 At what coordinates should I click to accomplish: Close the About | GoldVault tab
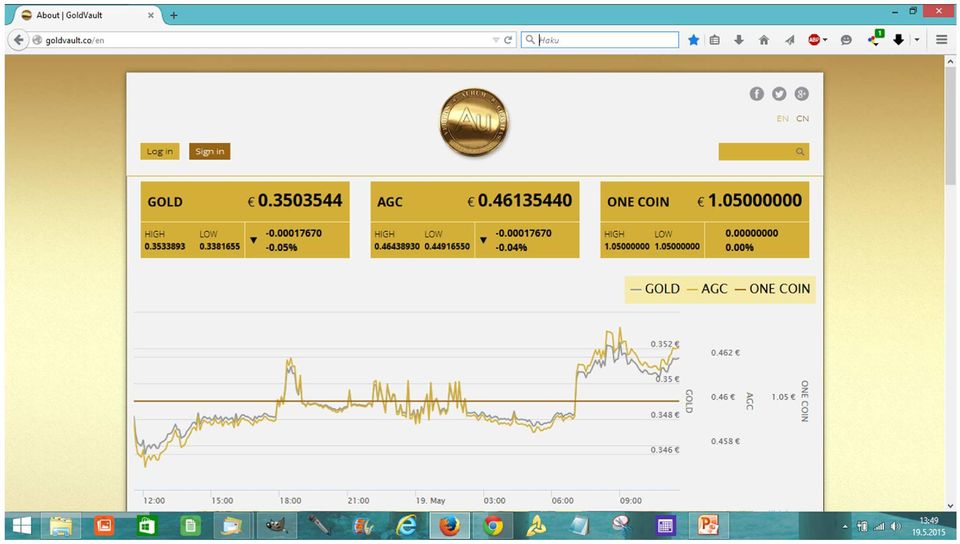(151, 15)
